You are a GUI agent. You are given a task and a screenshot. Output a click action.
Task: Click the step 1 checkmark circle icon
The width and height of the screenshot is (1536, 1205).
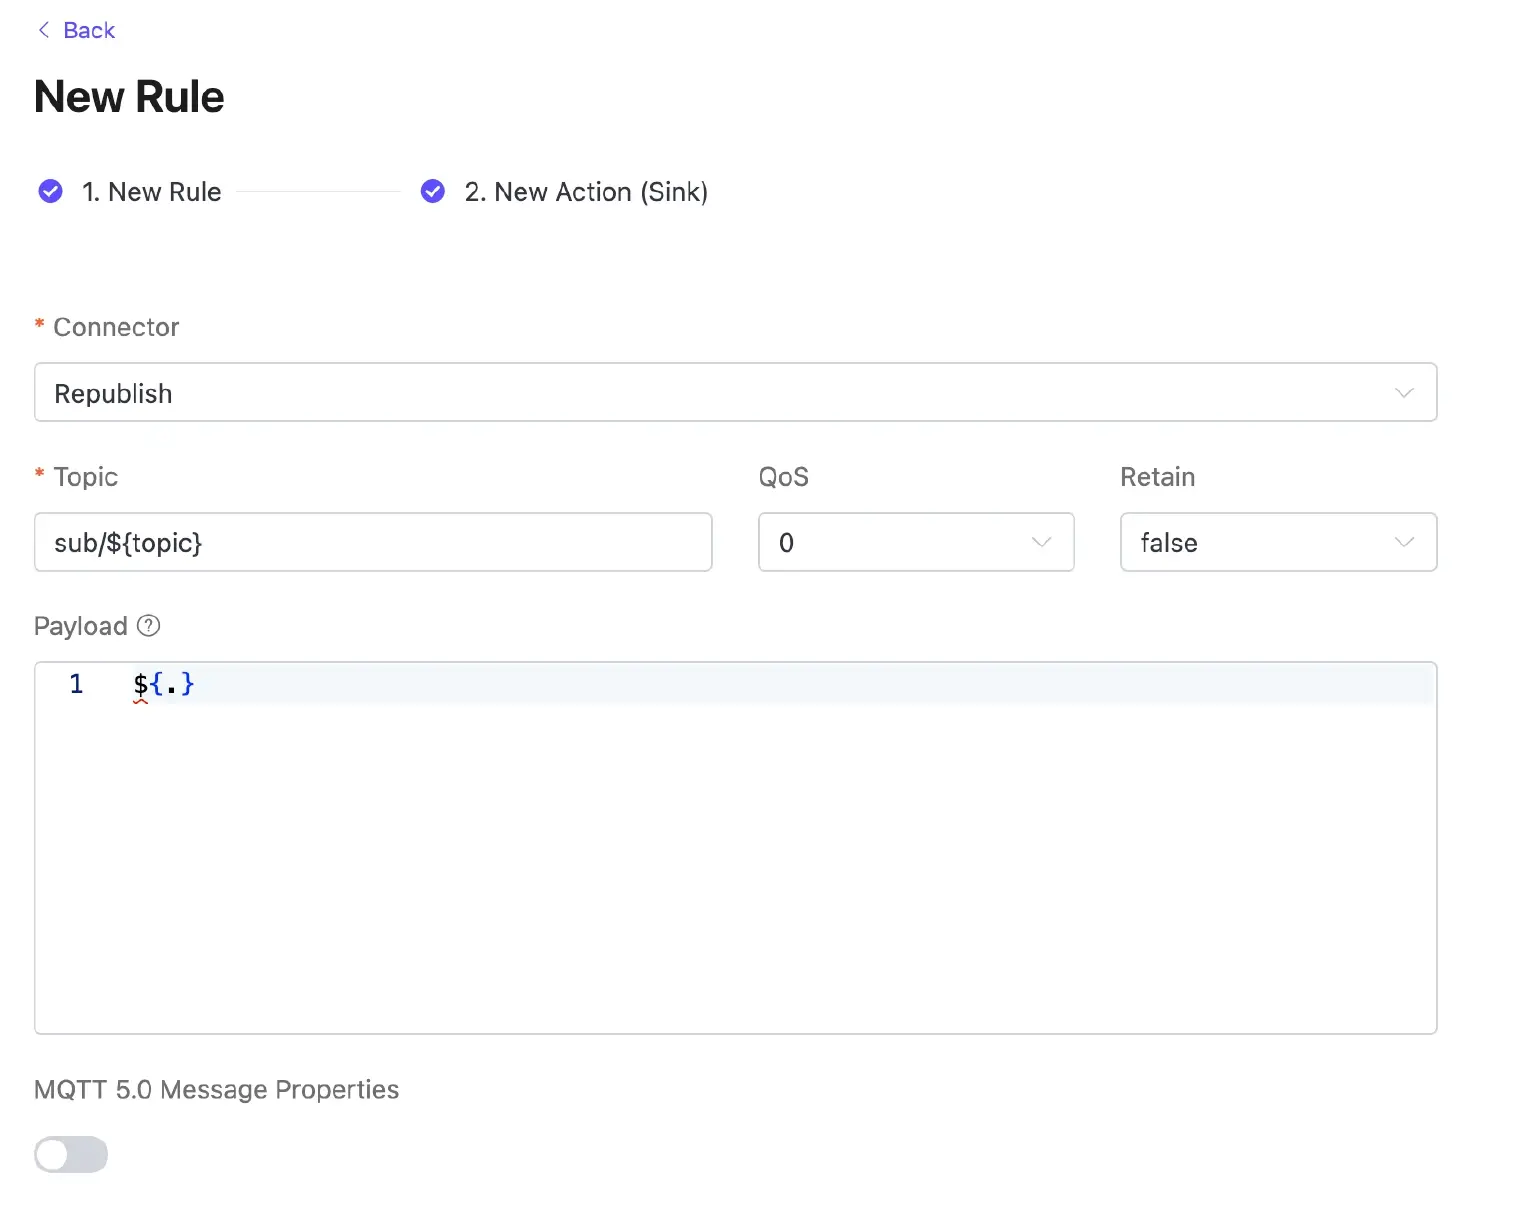click(x=50, y=191)
